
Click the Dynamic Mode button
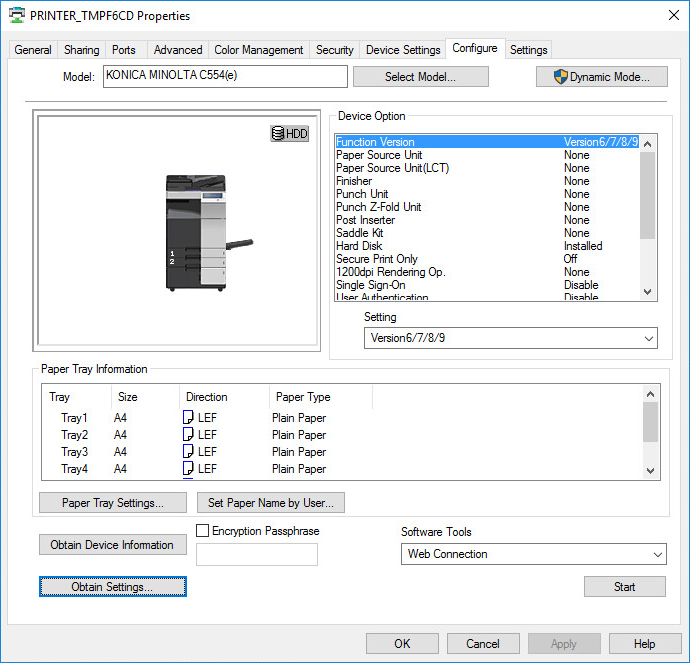click(601, 77)
